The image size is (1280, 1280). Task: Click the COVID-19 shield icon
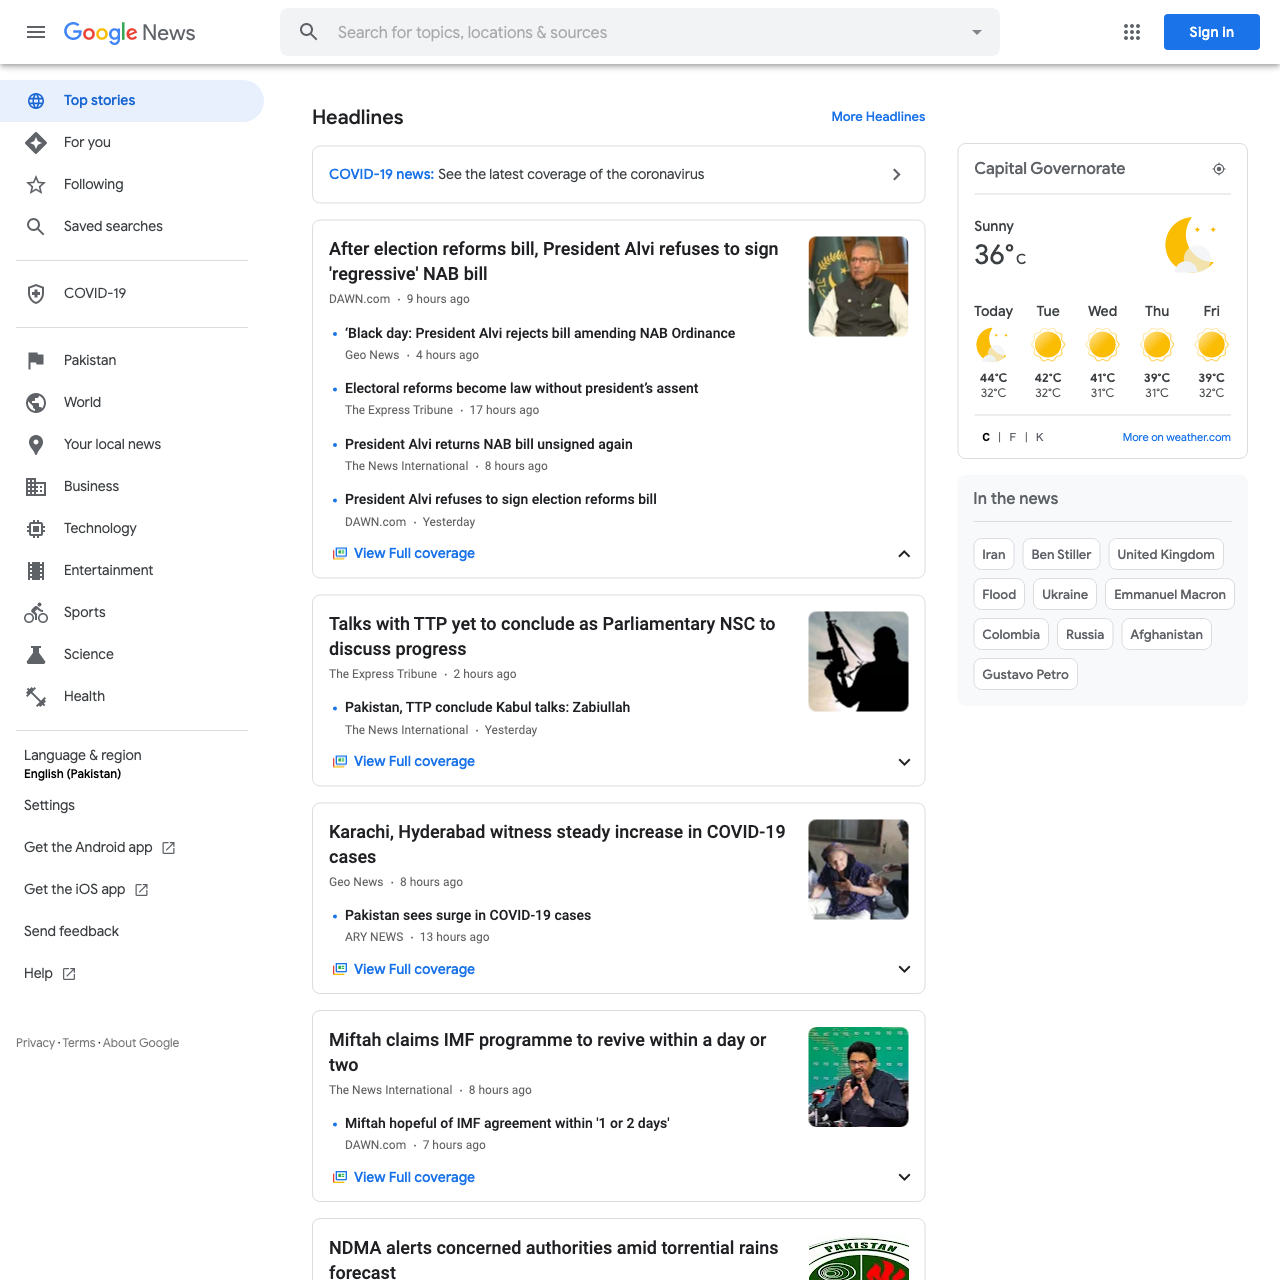click(36, 294)
